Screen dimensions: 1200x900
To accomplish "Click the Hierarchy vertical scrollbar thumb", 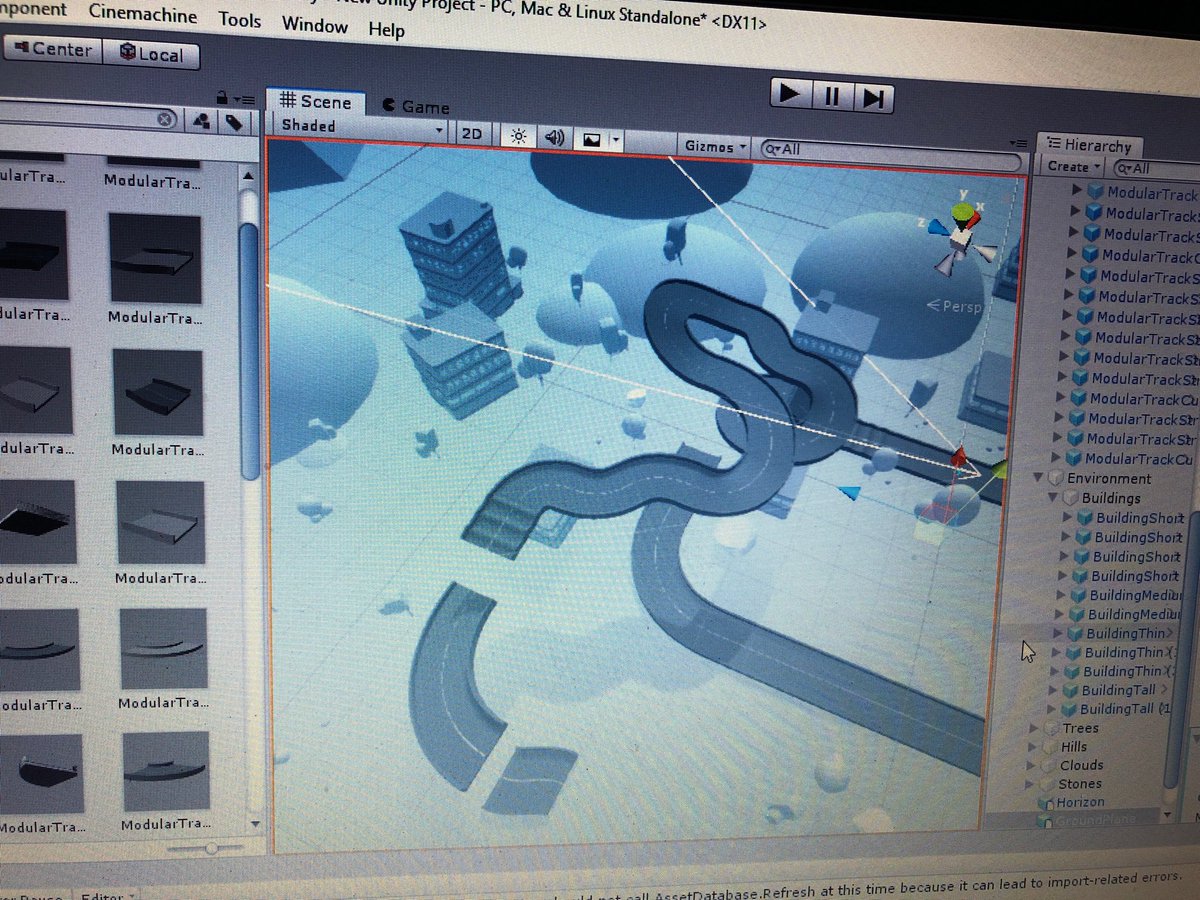I will coord(1183,650).
